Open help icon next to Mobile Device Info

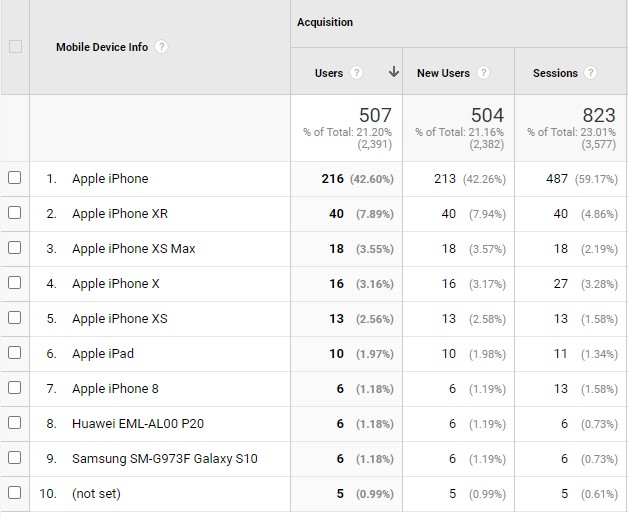[x=161, y=47]
